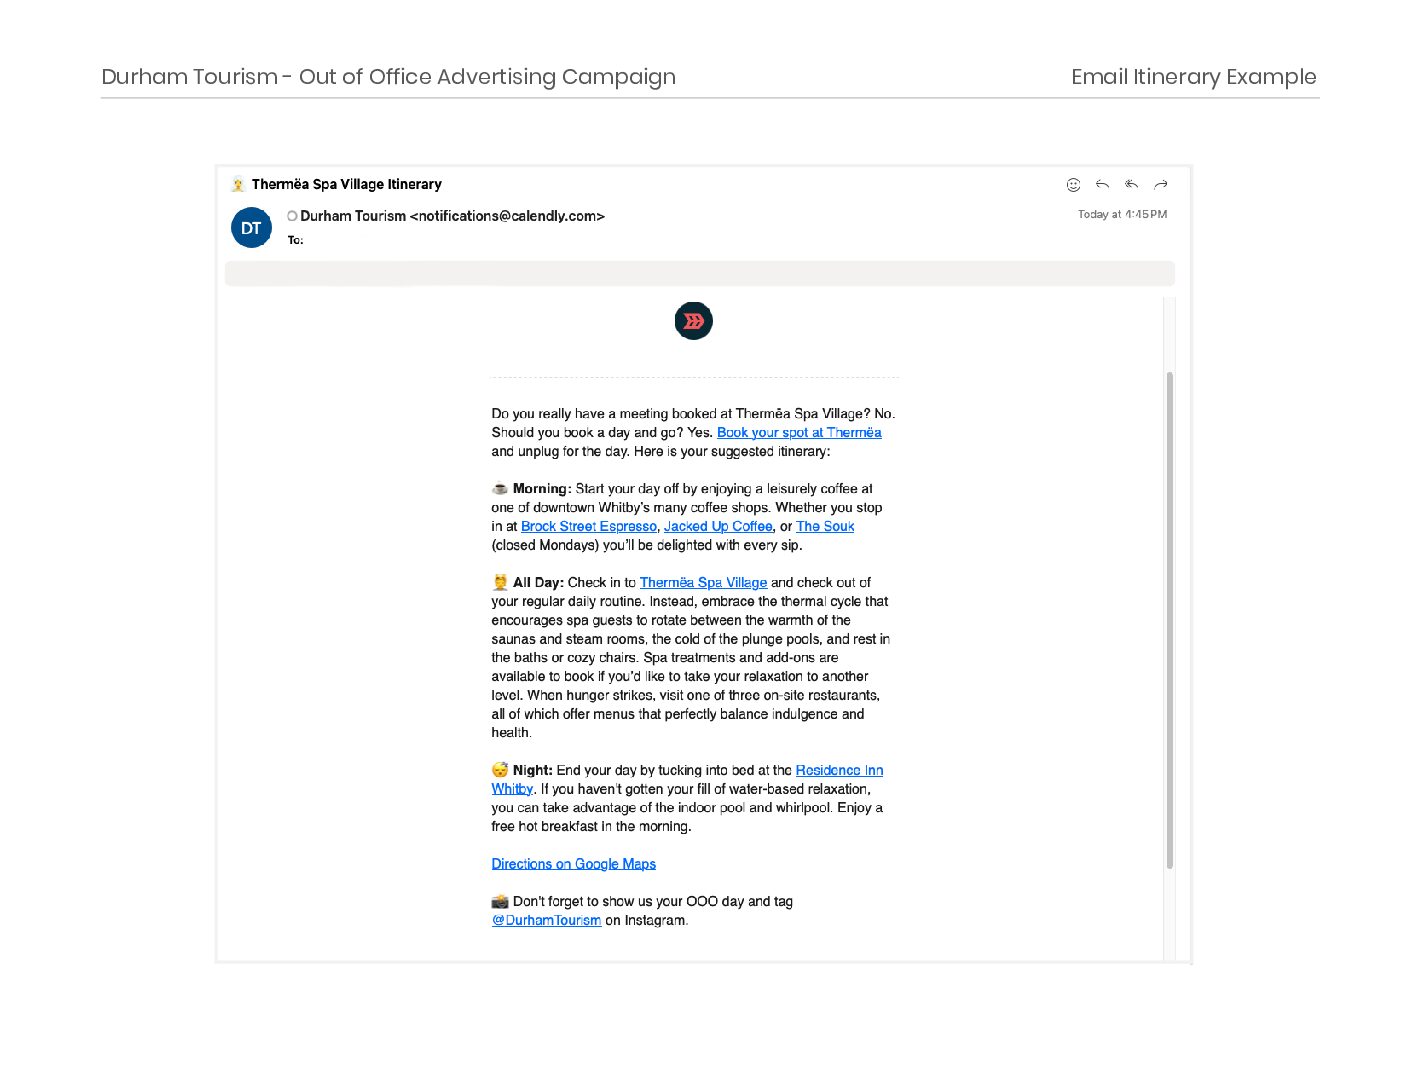
Task: Click the status circle beside Durham Tourism
Action: click(292, 216)
